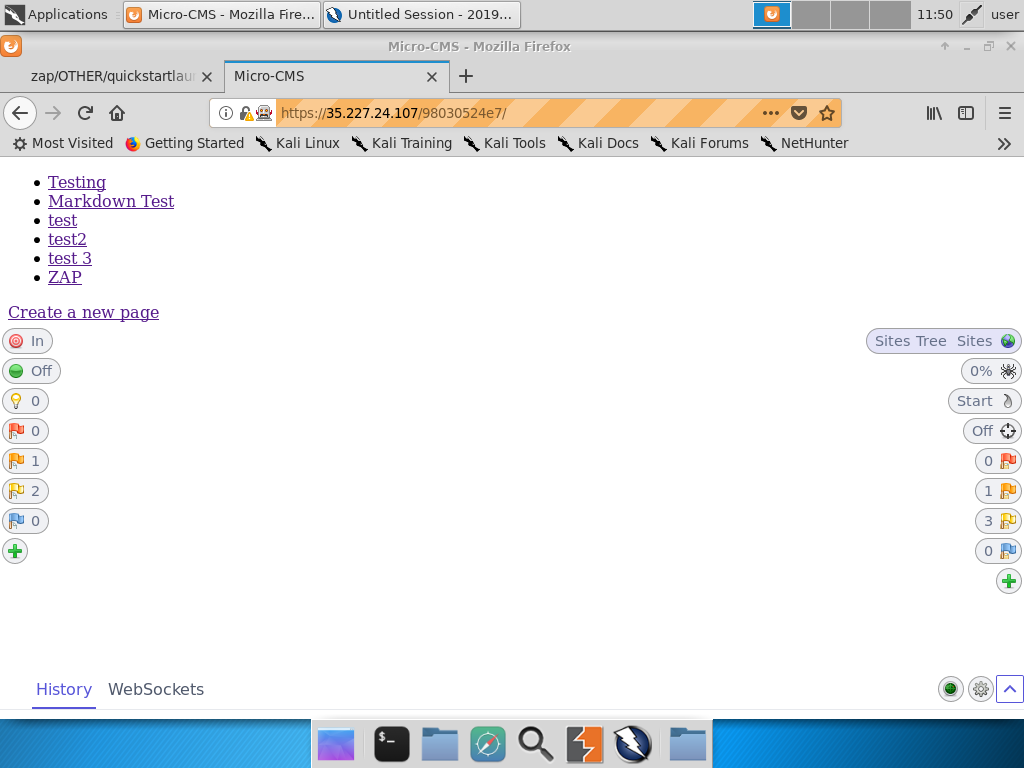This screenshot has width=1024, height=768.
Task: Toggle the green HUD on/off indicator
Action: point(951,689)
